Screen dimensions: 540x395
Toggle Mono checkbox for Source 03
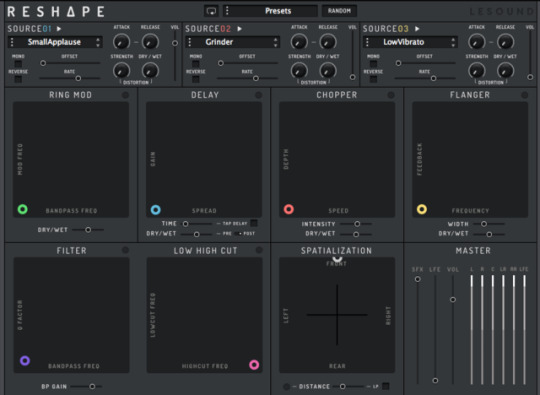(x=373, y=64)
